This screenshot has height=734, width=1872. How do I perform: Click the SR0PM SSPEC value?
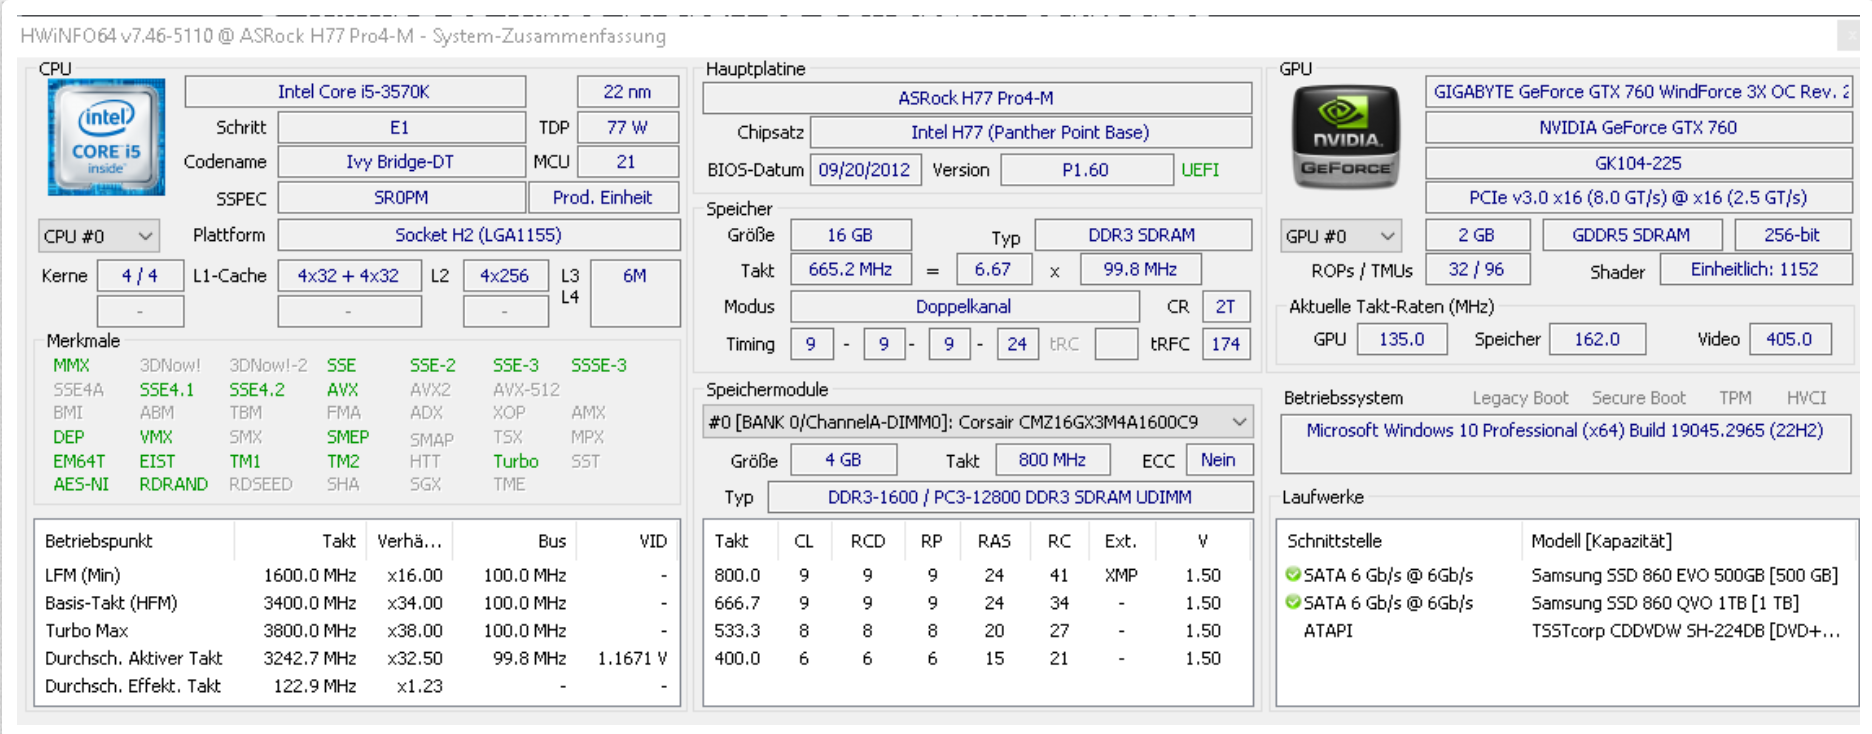click(x=401, y=198)
